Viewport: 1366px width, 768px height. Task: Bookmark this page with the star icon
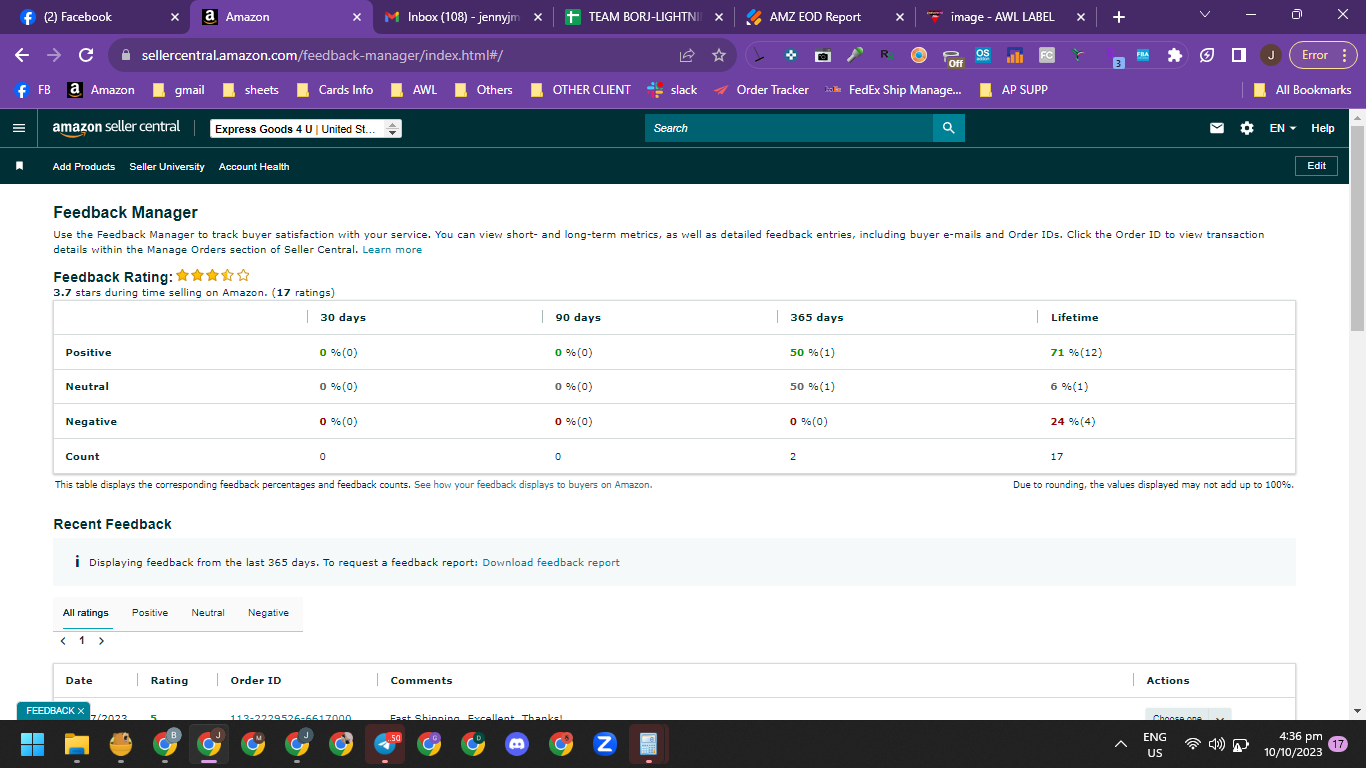[x=718, y=55]
